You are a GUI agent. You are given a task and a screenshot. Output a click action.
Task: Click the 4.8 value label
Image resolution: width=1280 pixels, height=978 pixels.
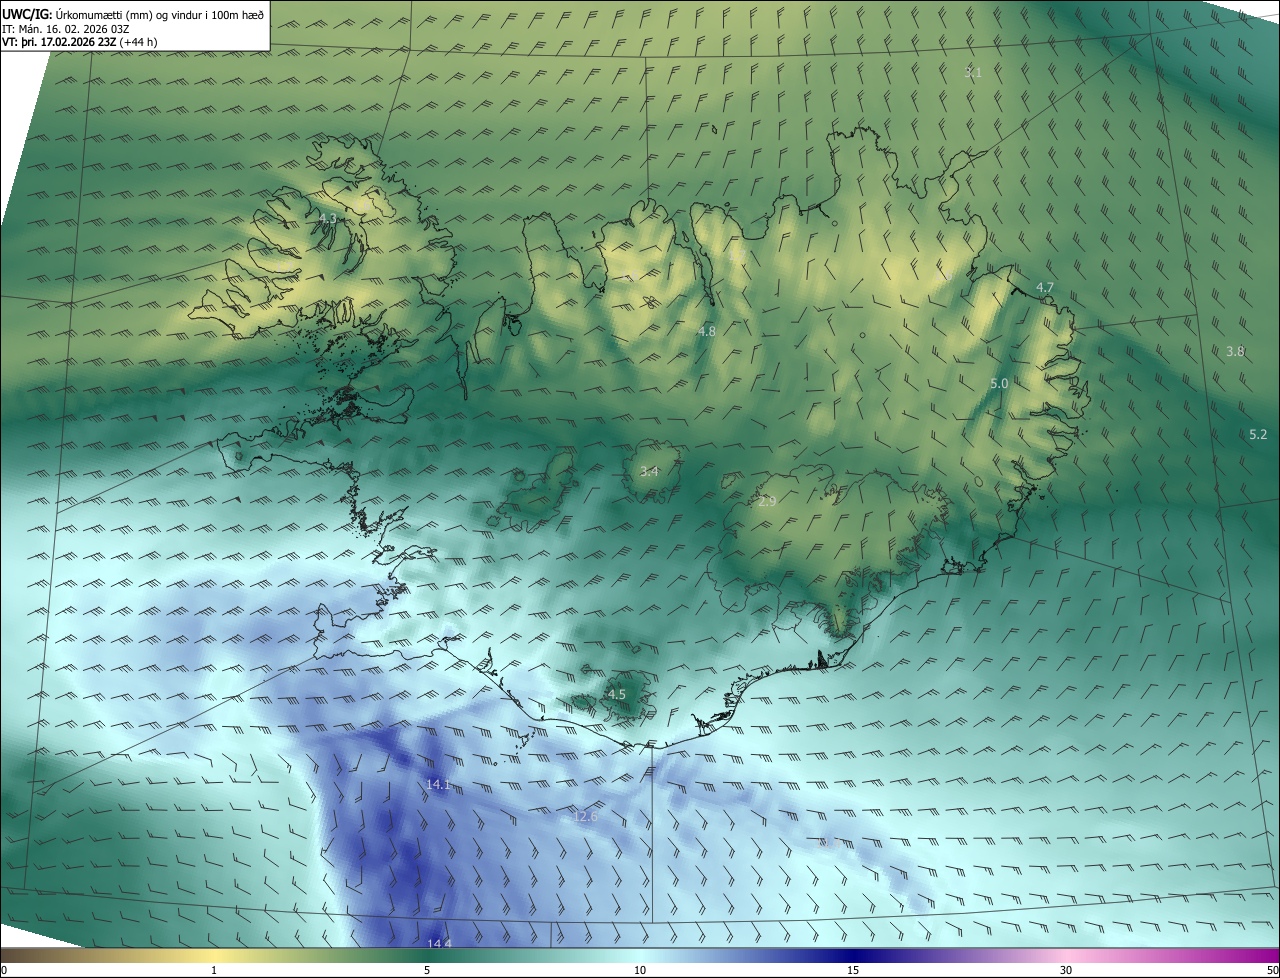[x=707, y=330]
